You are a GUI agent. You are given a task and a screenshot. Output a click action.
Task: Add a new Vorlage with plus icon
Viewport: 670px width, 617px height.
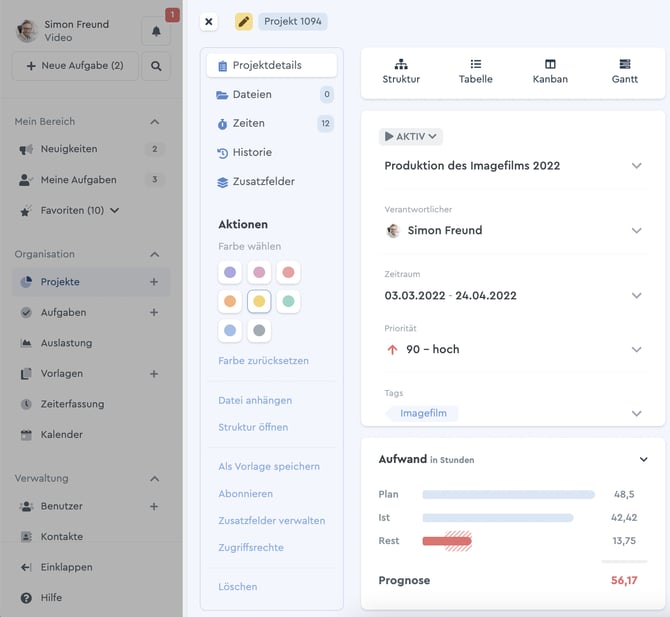tap(154, 374)
